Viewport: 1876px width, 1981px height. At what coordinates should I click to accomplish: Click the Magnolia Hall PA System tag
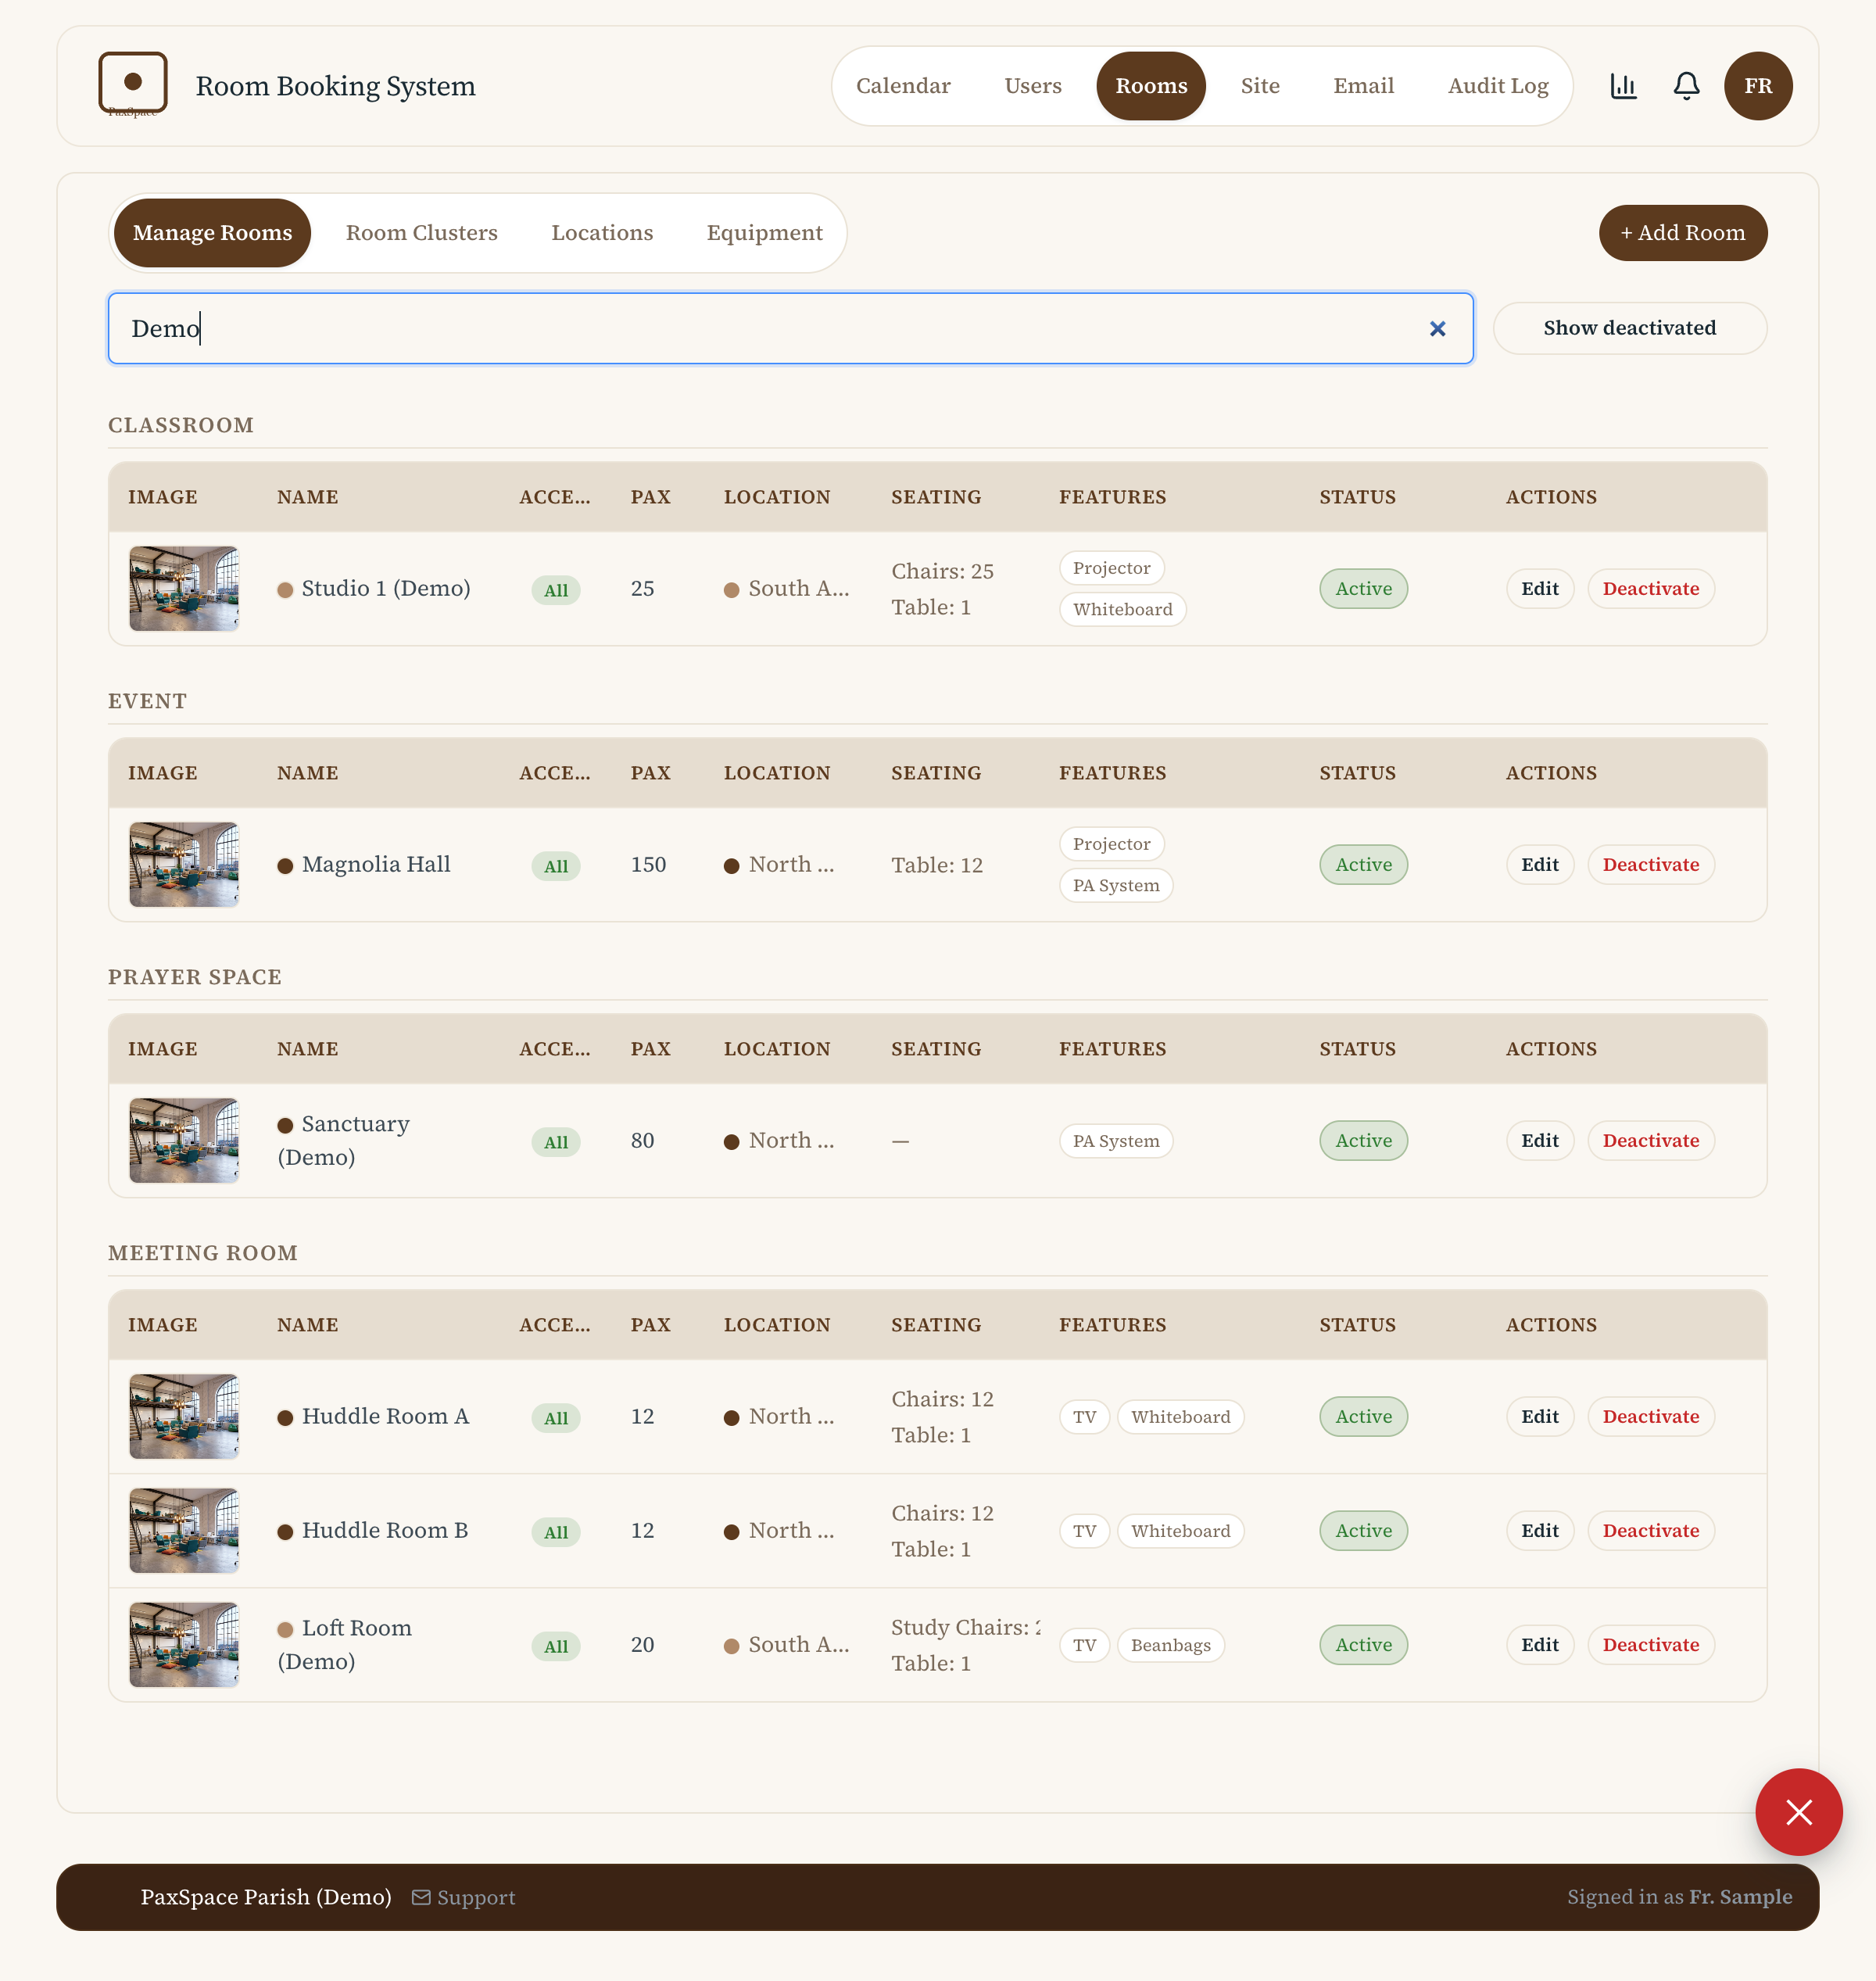1115,885
